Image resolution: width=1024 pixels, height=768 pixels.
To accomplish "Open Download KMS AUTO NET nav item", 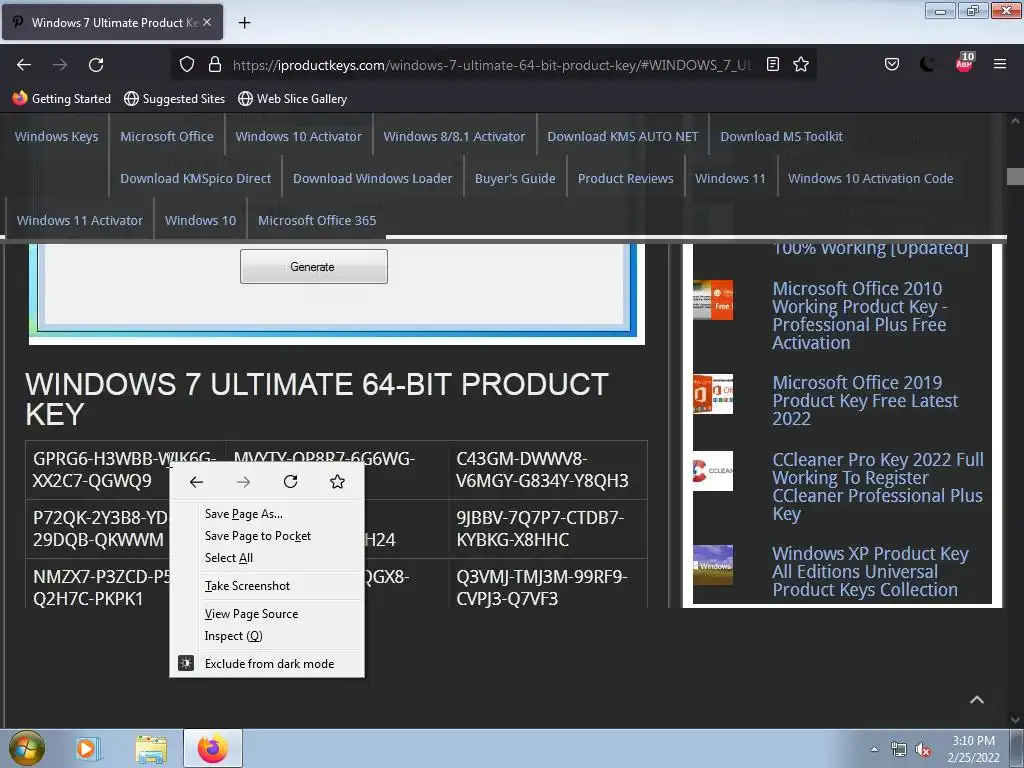I will coord(622,136).
